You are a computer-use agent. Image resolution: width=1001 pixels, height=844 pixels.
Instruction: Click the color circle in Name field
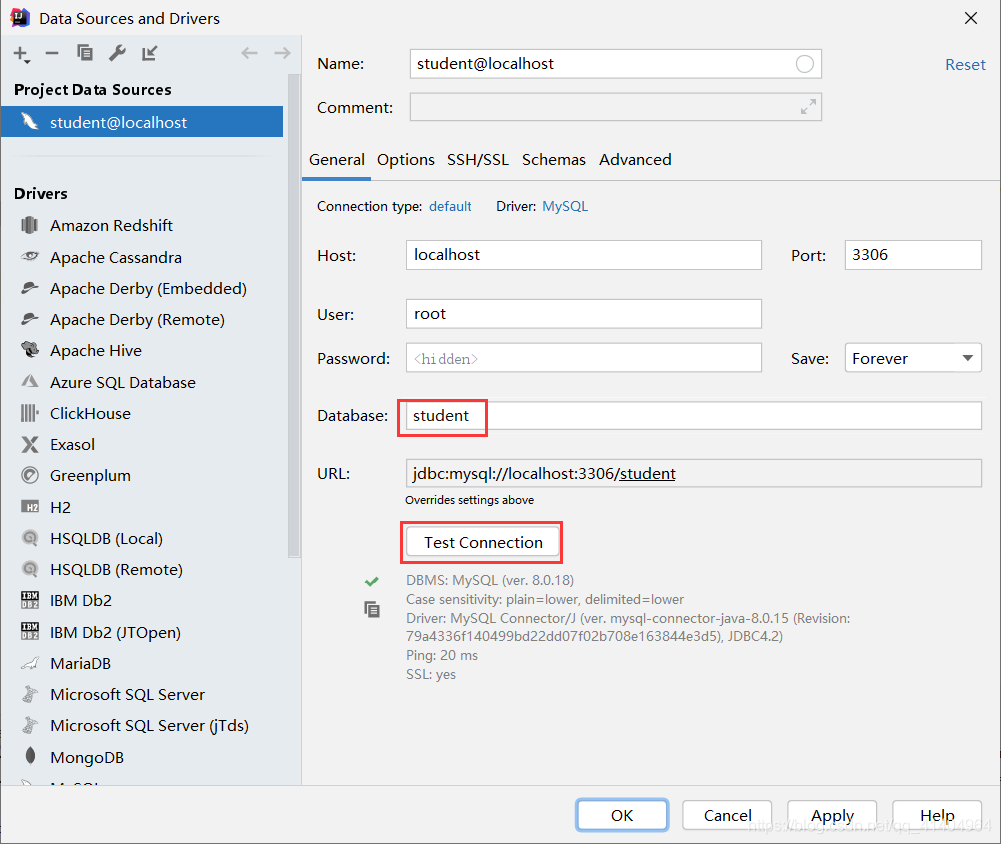point(805,64)
